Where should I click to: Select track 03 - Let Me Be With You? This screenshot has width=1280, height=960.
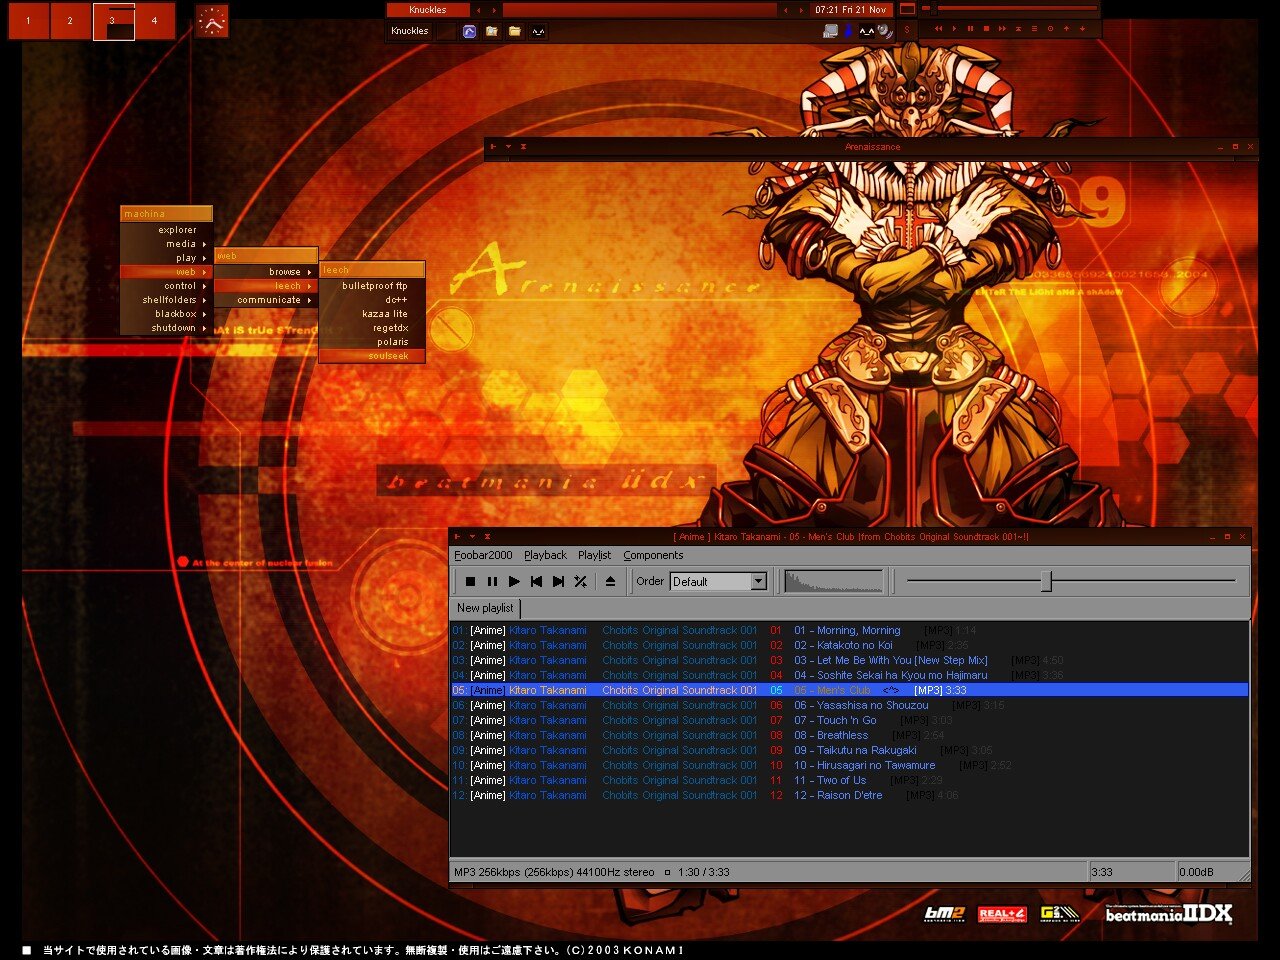(x=849, y=660)
